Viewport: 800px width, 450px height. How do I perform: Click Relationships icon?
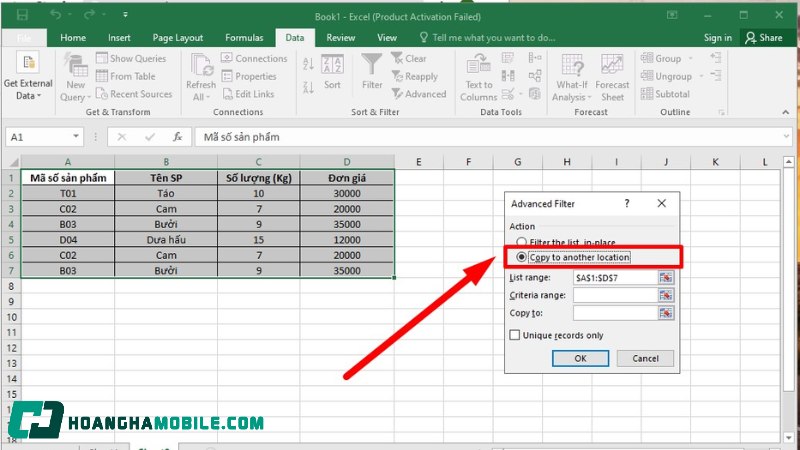(534, 76)
